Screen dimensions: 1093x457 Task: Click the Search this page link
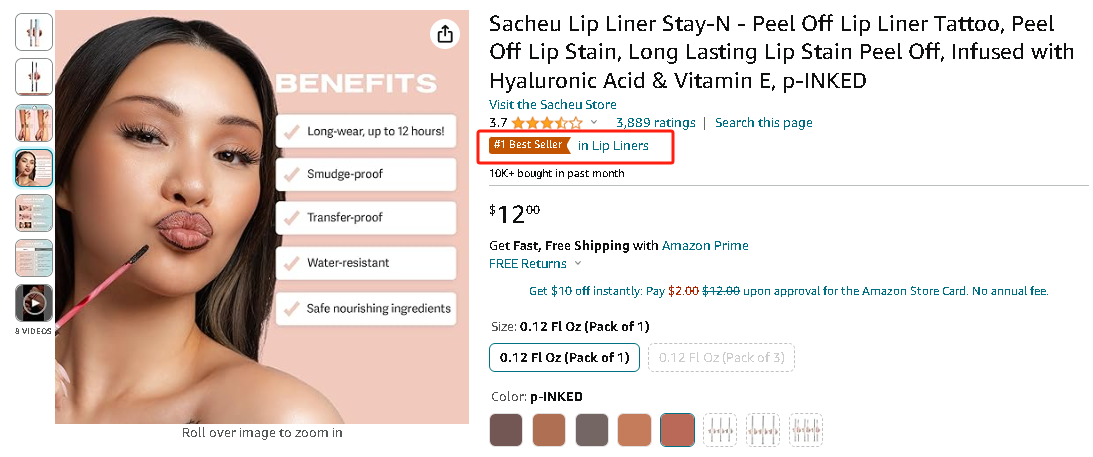point(763,123)
